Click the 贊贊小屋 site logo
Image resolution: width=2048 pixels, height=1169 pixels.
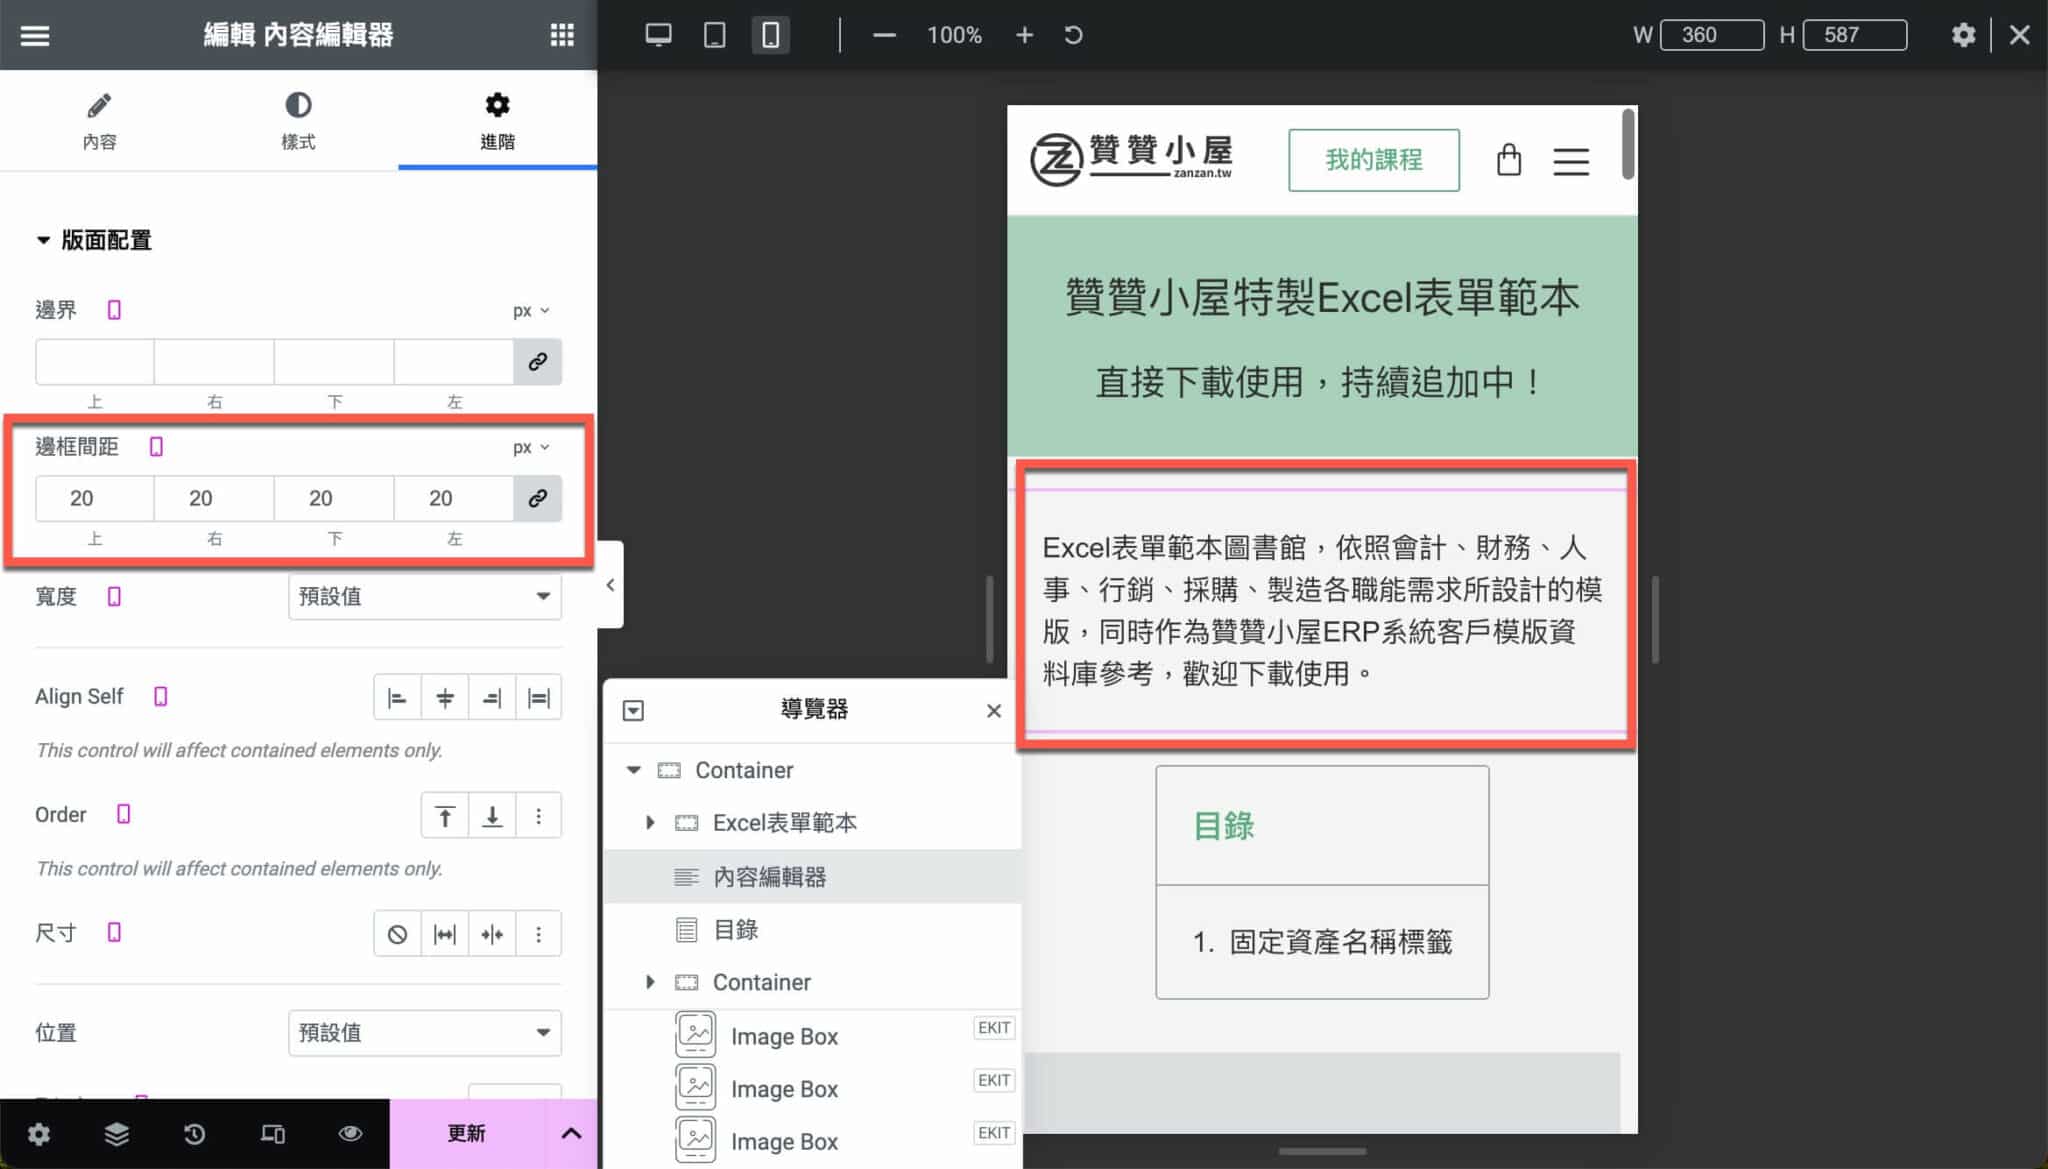pyautogui.click(x=1131, y=159)
